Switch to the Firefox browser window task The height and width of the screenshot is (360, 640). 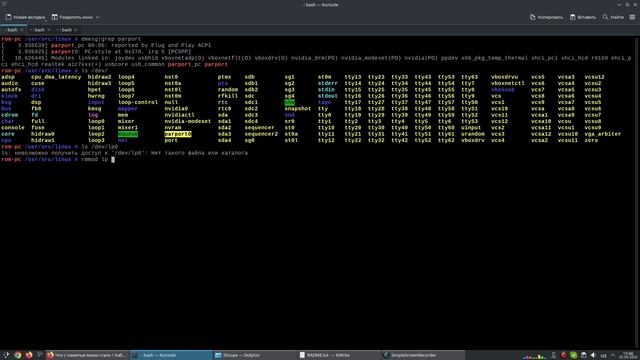pos(87,355)
